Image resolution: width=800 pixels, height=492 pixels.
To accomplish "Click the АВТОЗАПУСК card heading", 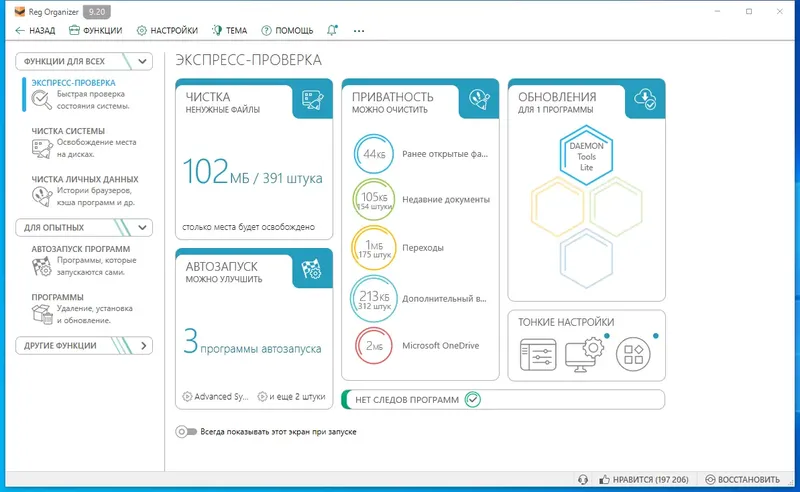I will coord(221,266).
